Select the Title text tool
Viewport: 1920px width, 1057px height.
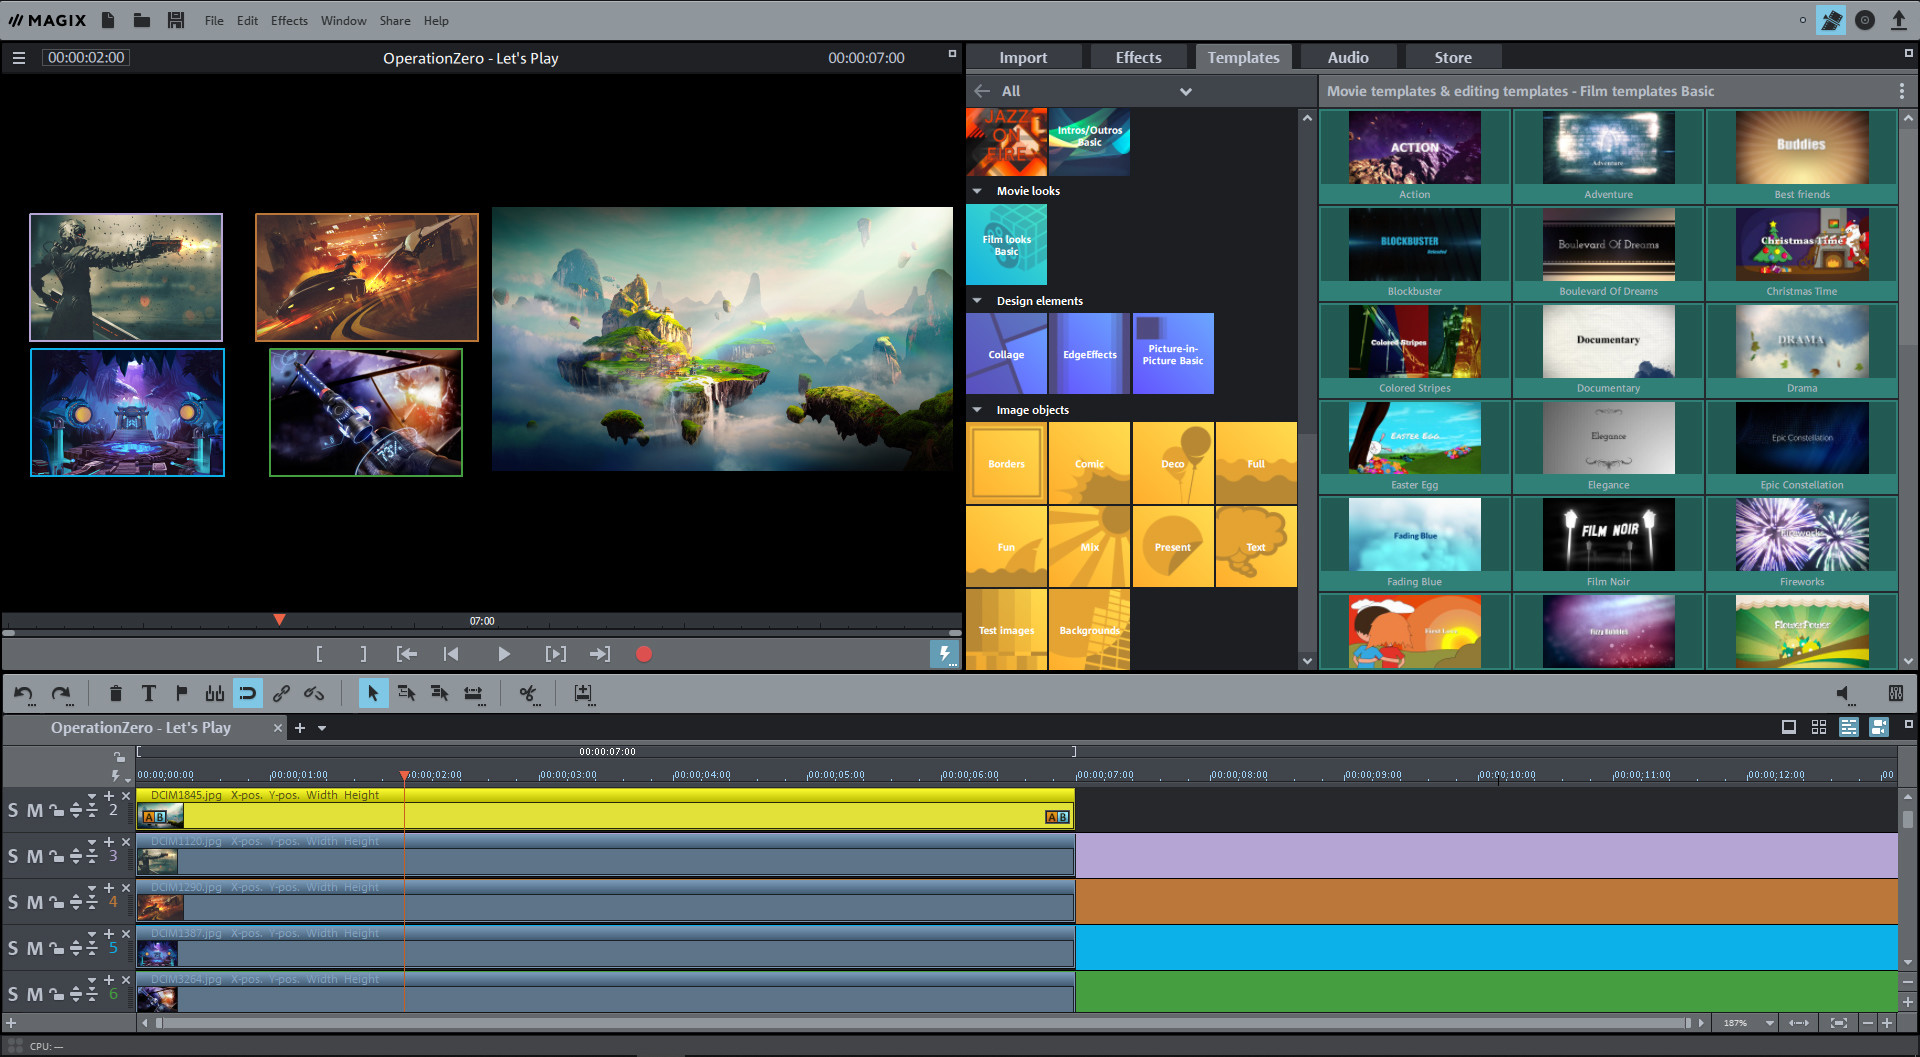click(x=149, y=693)
